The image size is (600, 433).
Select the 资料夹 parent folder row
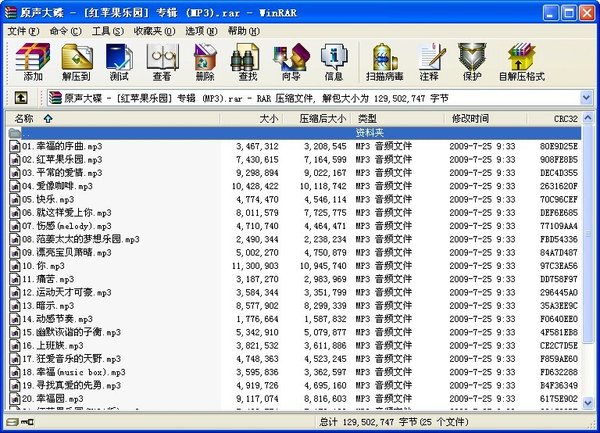pos(294,133)
